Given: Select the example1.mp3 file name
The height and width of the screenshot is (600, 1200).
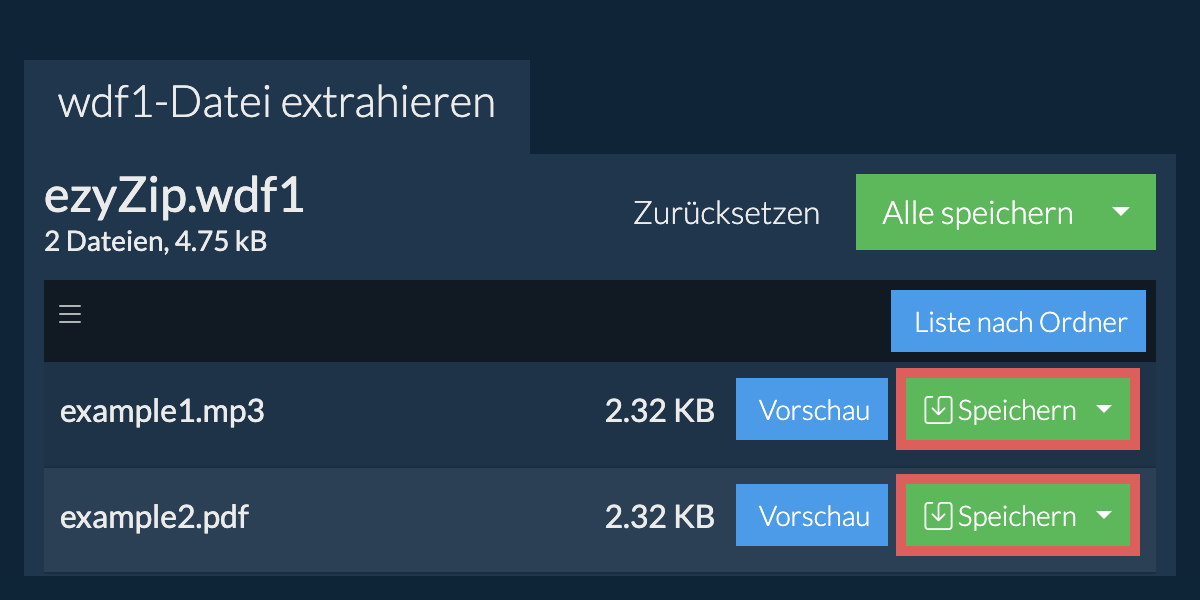Looking at the screenshot, I should [x=162, y=411].
